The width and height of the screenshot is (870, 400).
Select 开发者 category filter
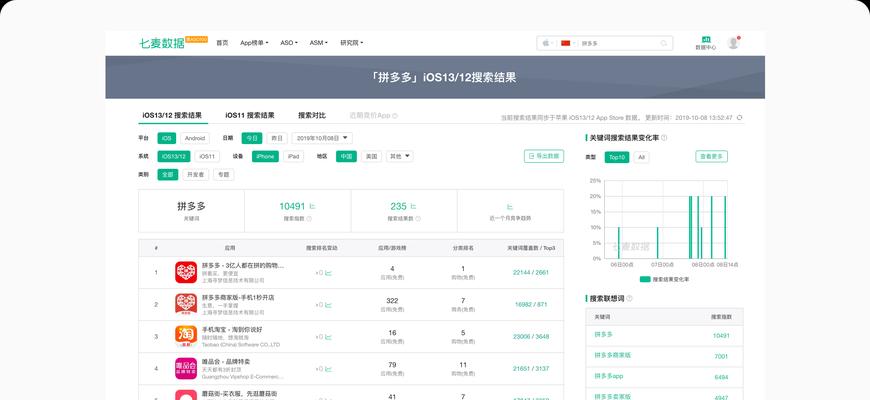click(x=196, y=175)
